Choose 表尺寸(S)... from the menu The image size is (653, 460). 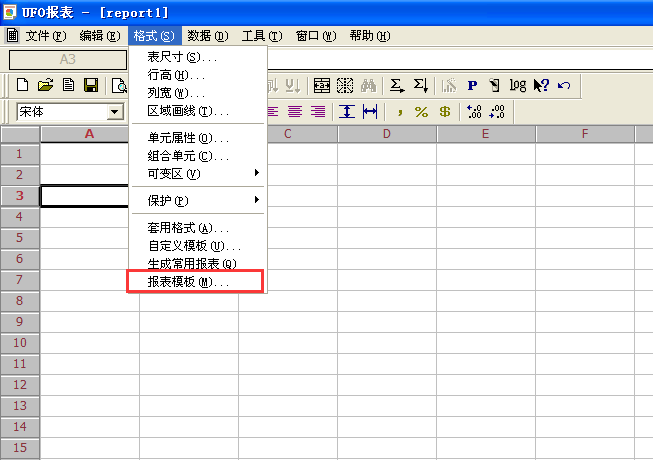pos(199,57)
